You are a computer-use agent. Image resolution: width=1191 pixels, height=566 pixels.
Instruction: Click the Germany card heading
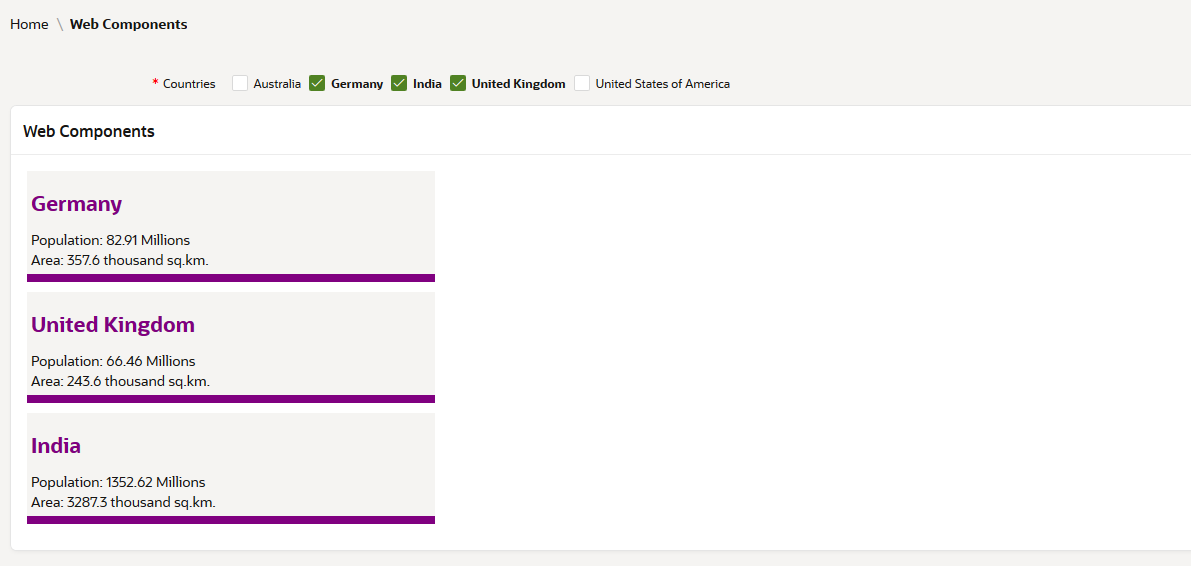pyautogui.click(x=77, y=204)
